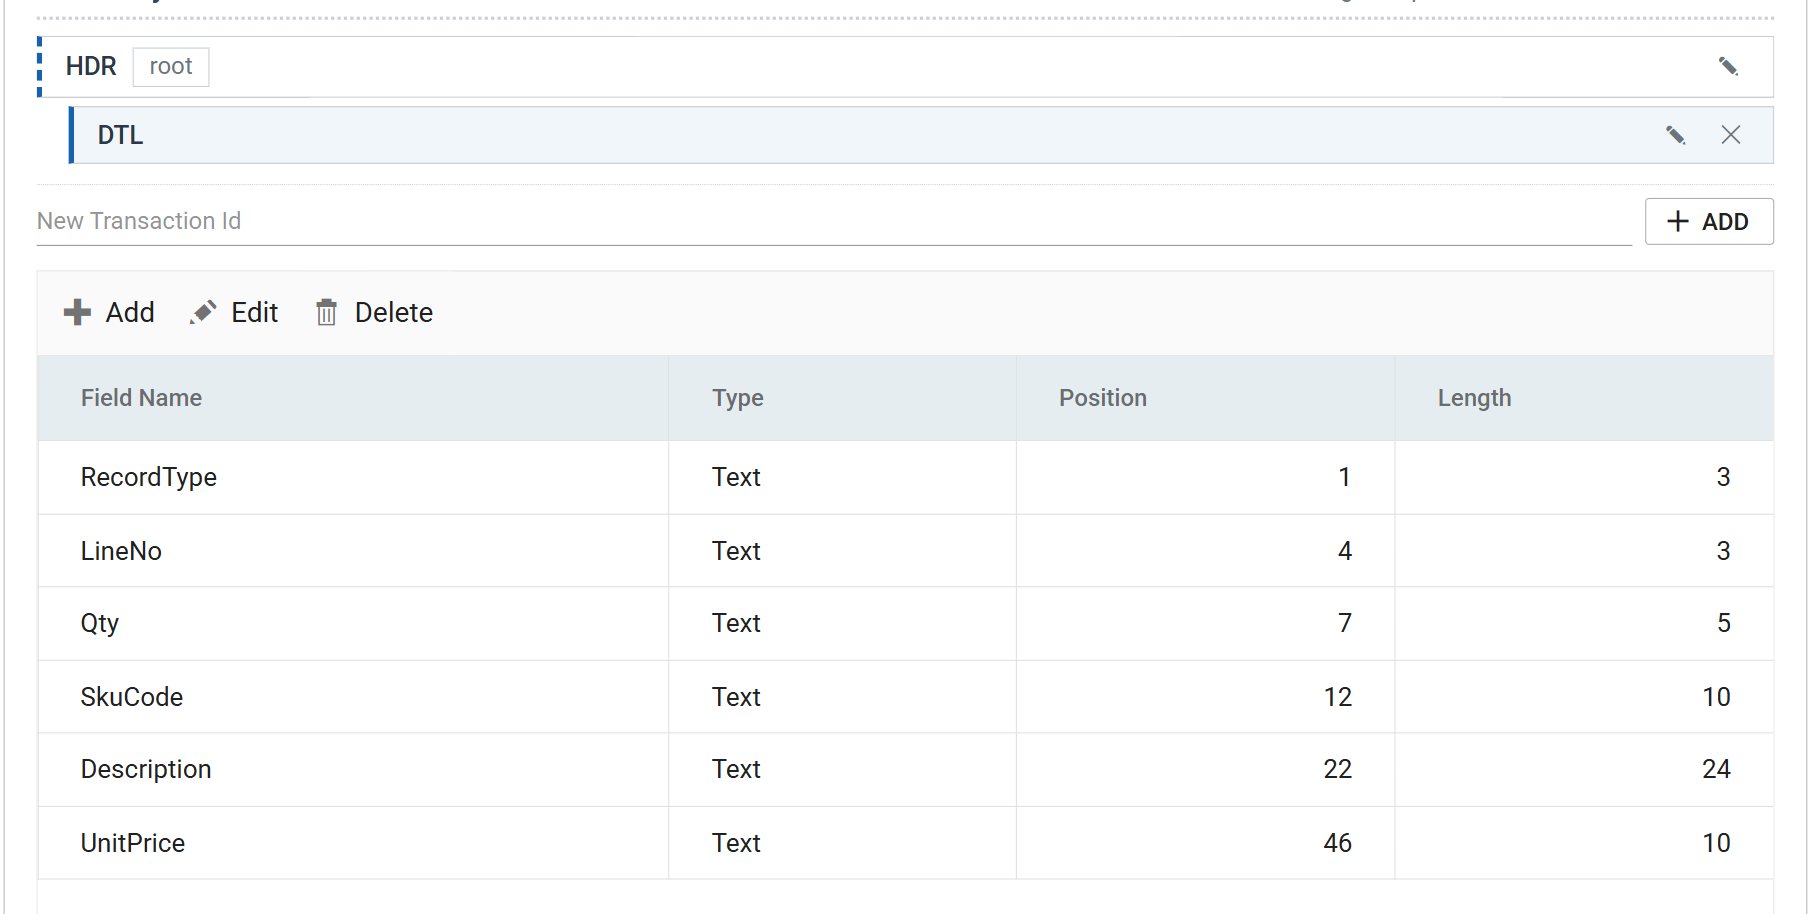
Task: Click the Type cell for Description
Action: click(x=842, y=770)
